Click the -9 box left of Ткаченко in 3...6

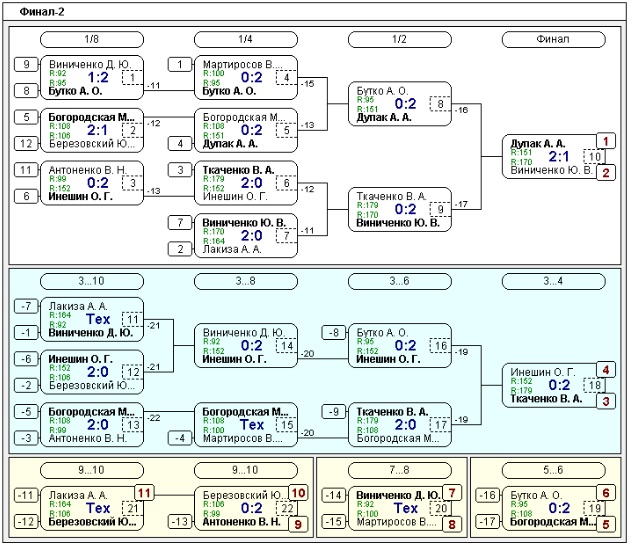[334, 412]
